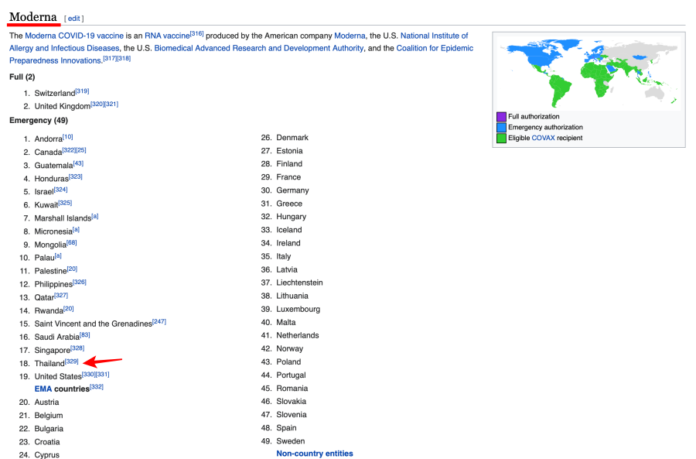Screen dimensions: 696x459
Task: Open footnote a next to Micronesia
Action: click(76, 230)
